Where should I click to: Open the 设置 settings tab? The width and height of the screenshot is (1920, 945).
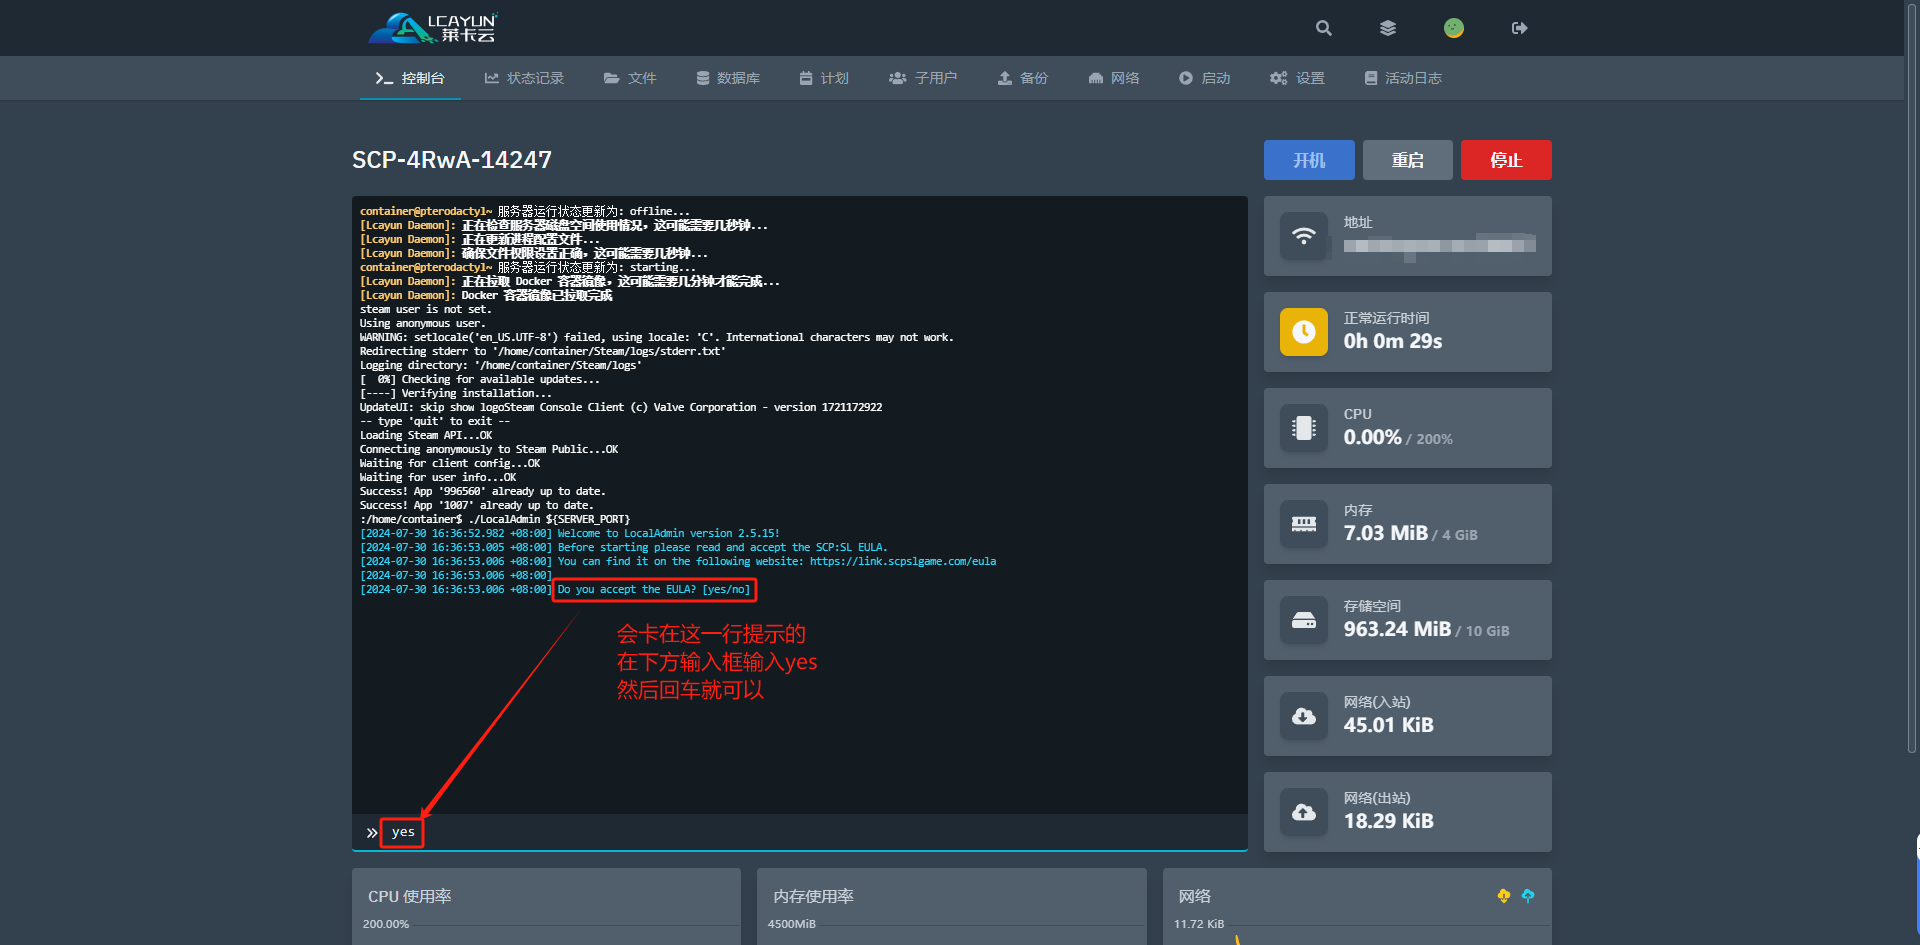point(1297,78)
